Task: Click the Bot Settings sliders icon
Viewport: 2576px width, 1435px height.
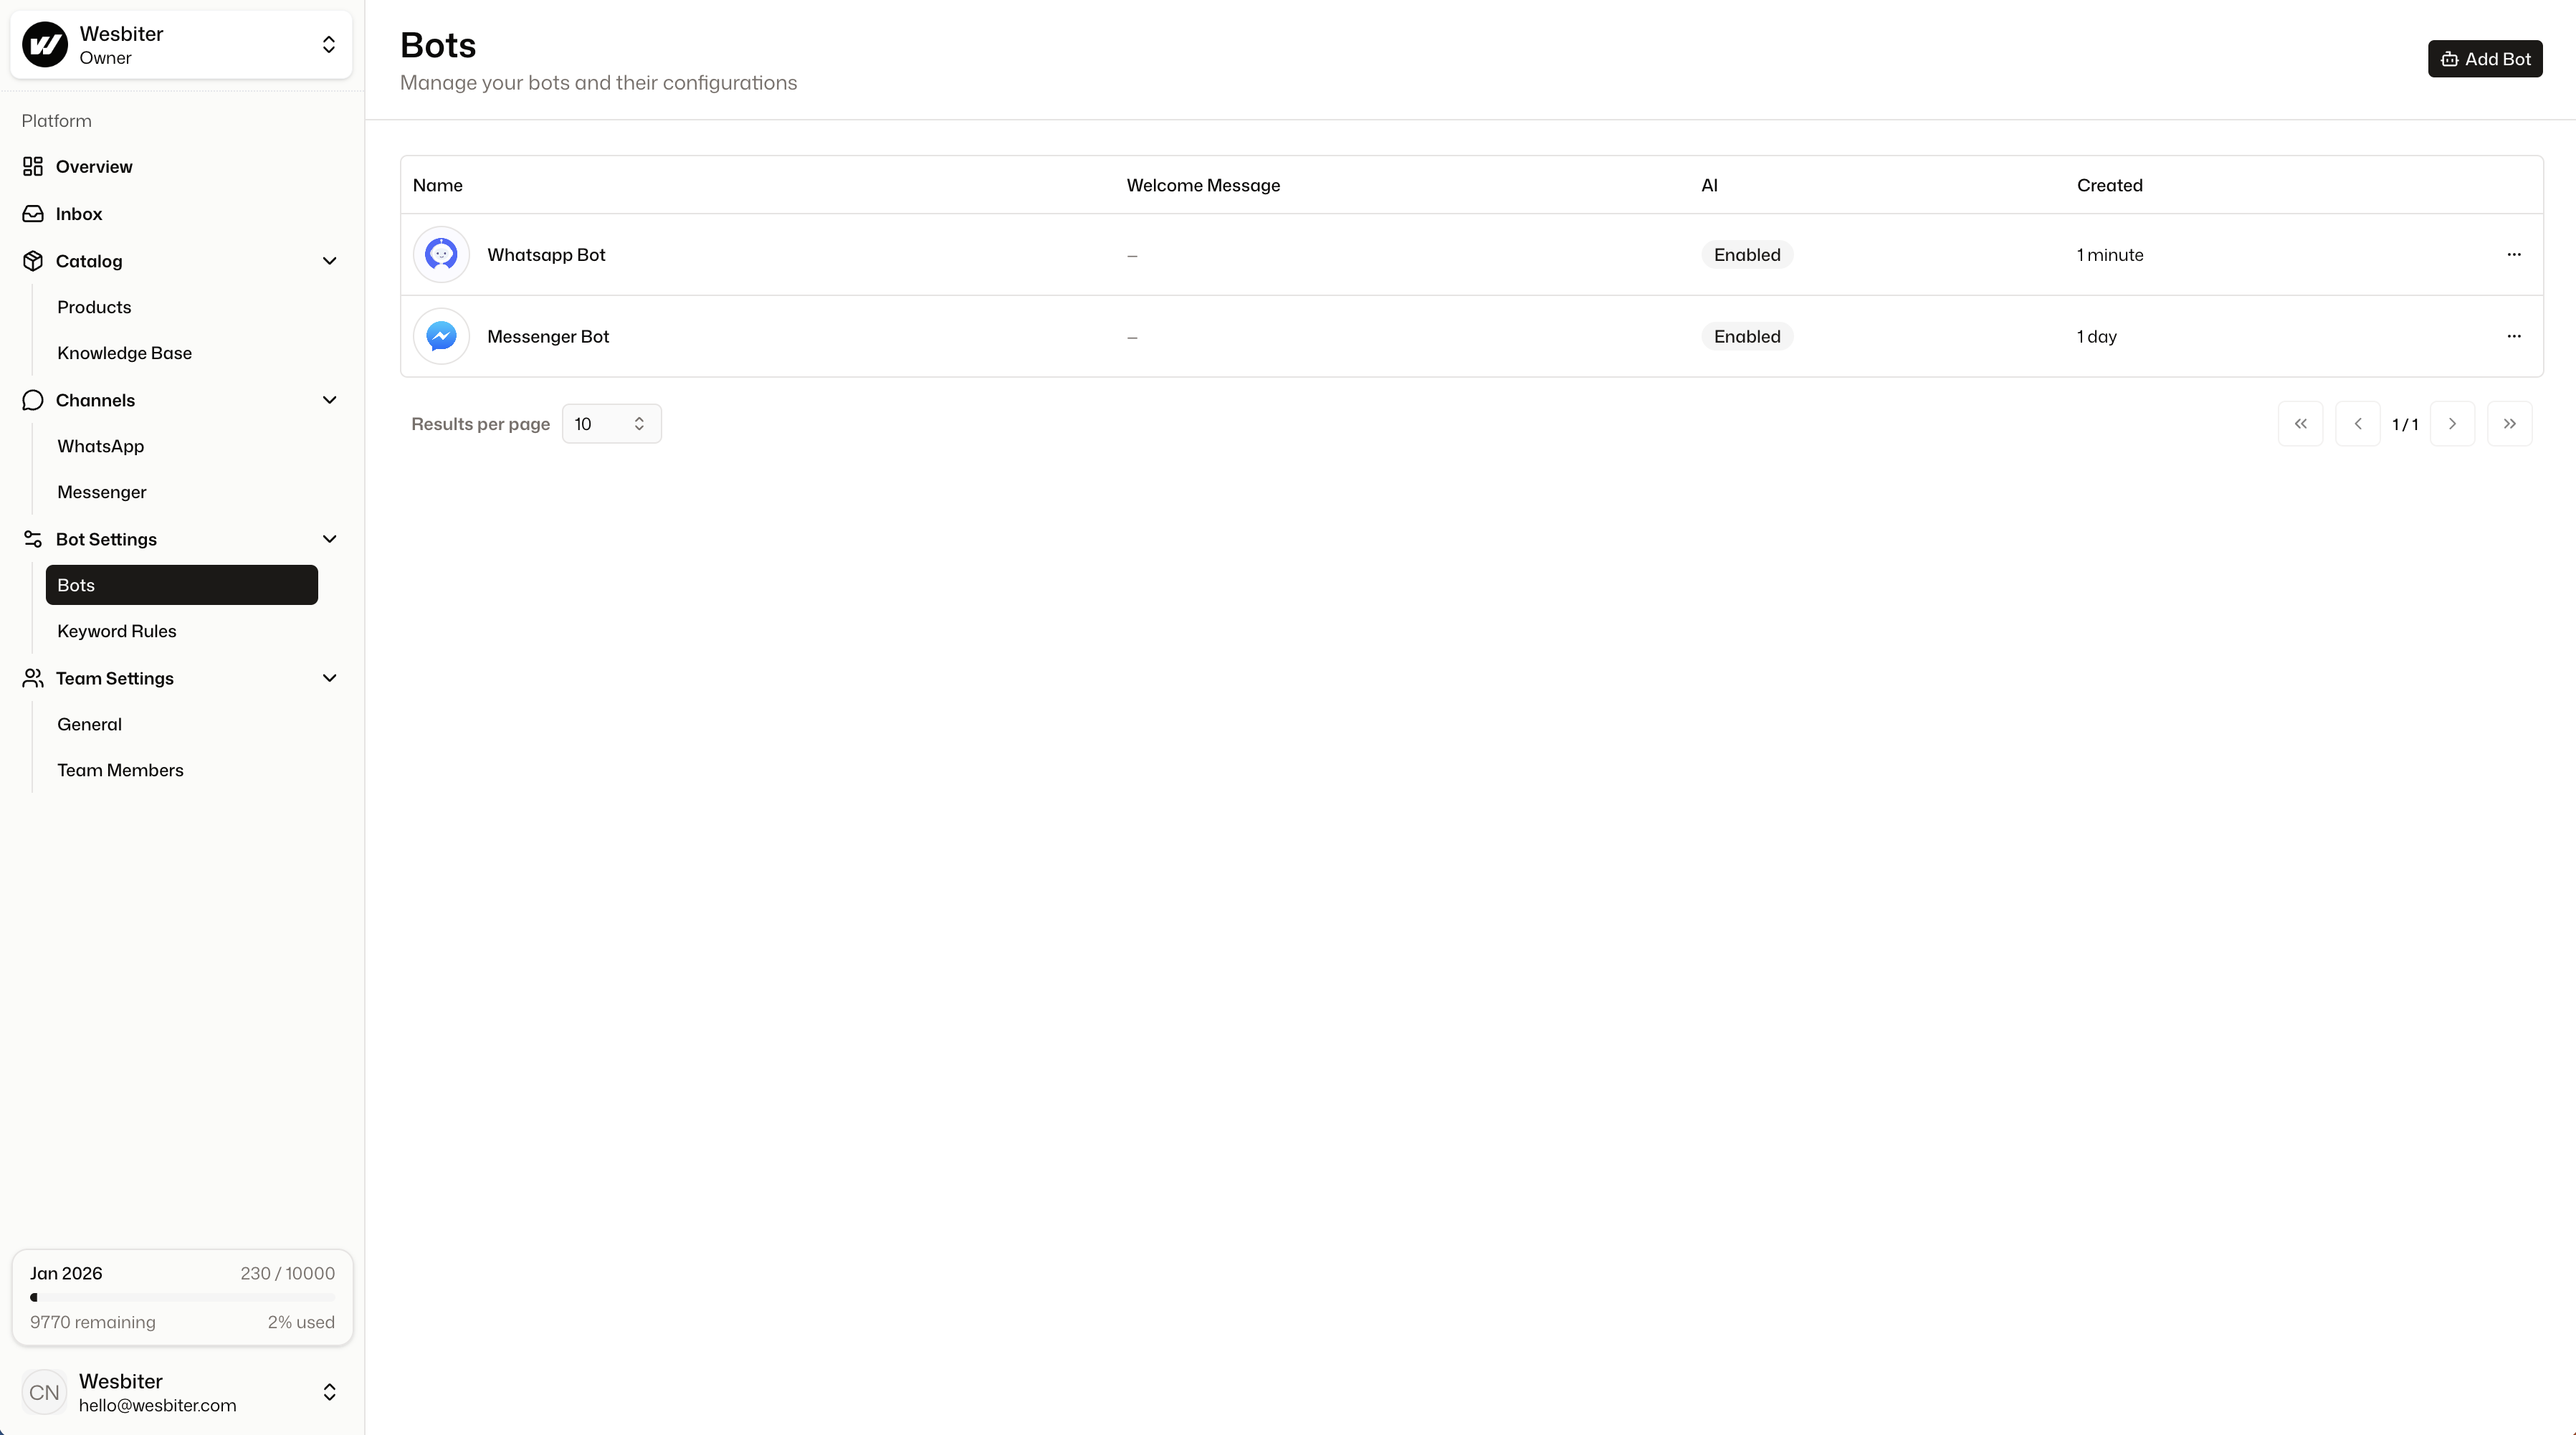Action: point(33,539)
